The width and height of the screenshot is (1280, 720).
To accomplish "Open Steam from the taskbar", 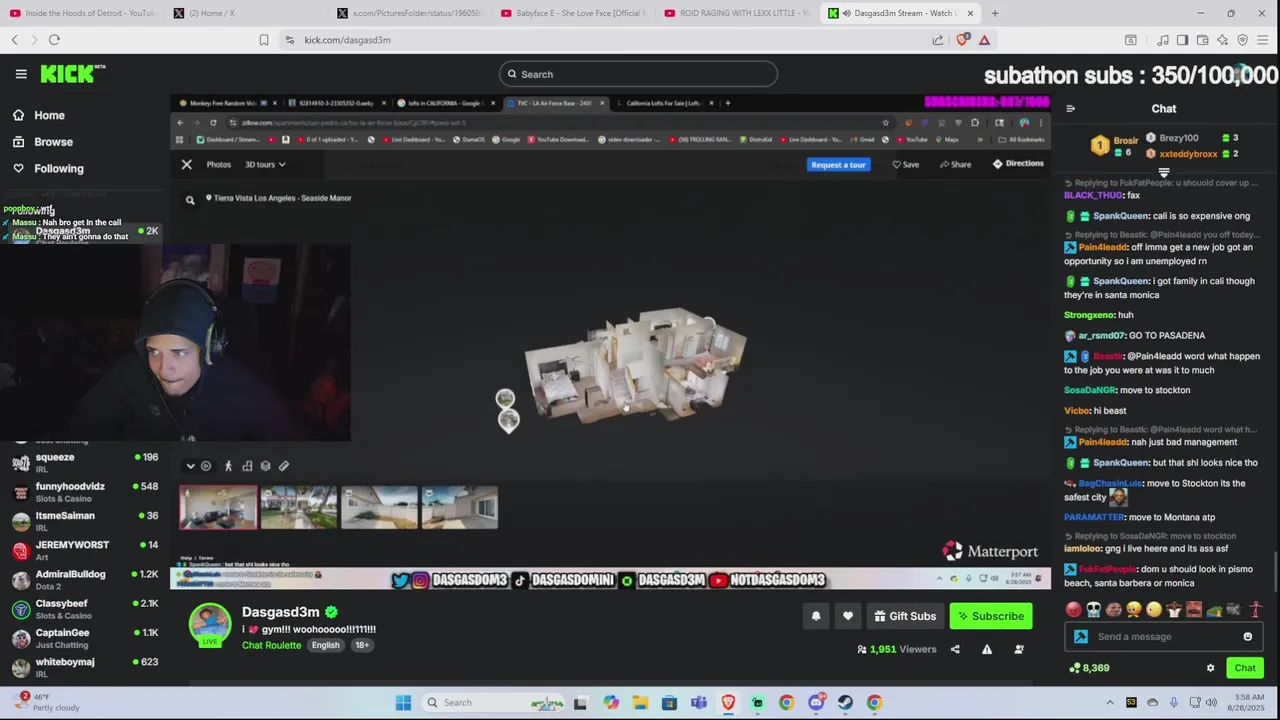I will coord(845,703).
